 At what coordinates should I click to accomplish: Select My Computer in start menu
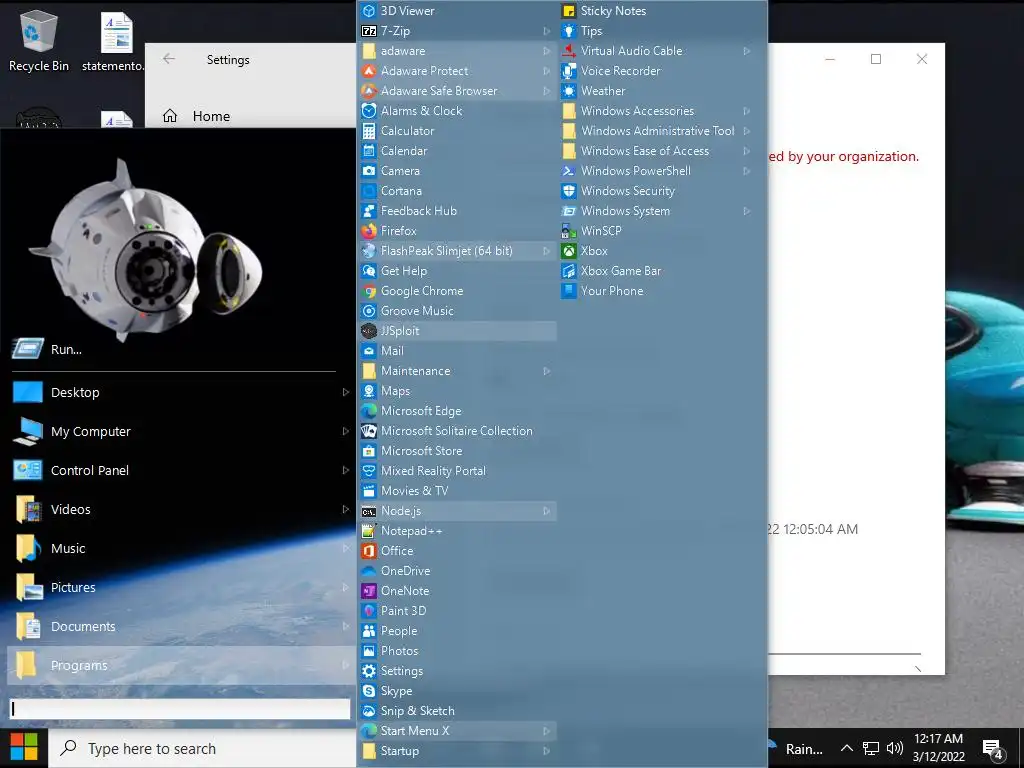pyautogui.click(x=182, y=431)
